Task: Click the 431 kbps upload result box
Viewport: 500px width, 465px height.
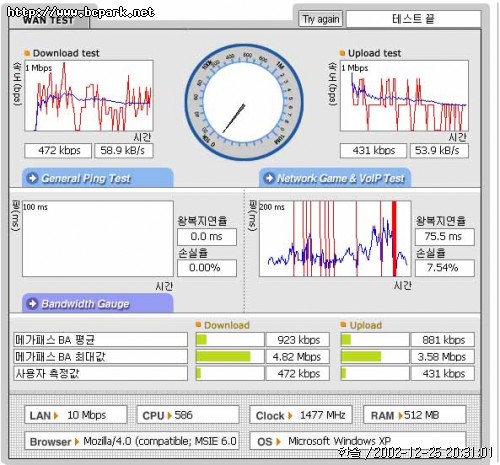Action: click(373, 151)
